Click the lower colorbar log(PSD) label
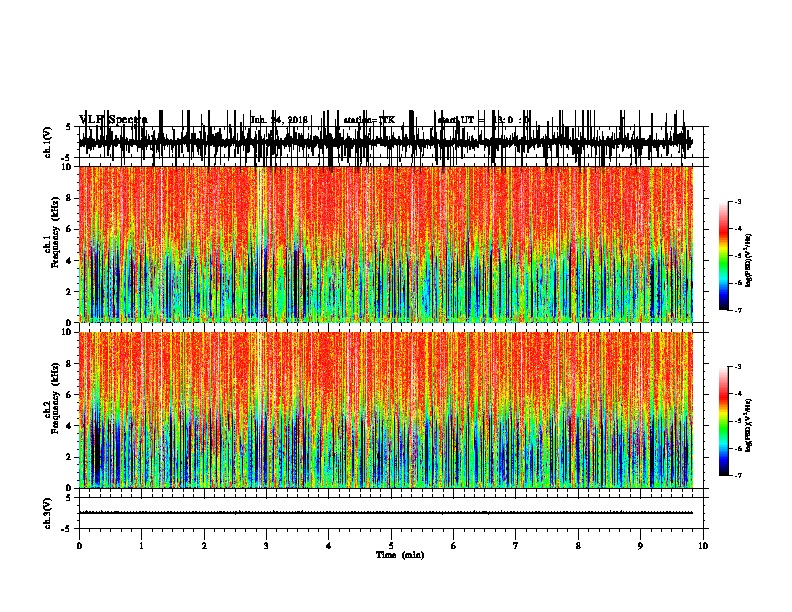 (748, 426)
